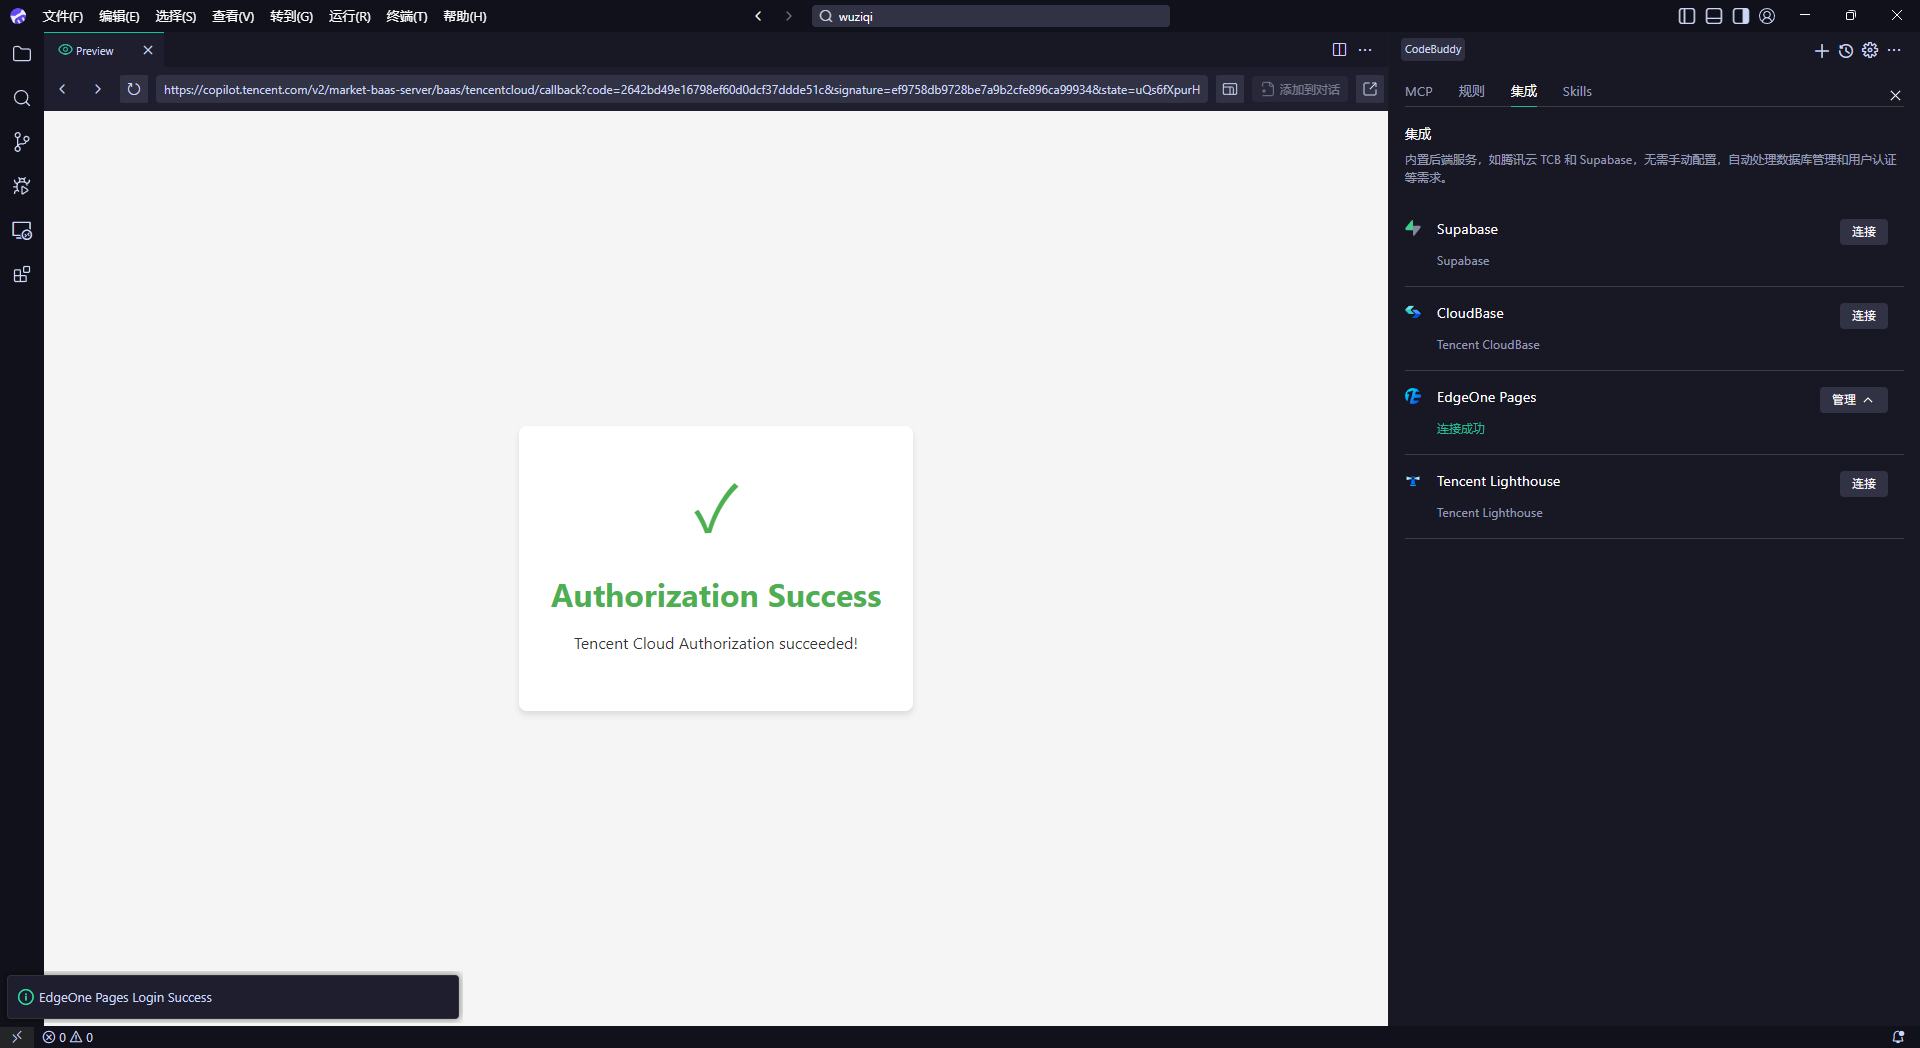Open preview in external browser
1920x1048 pixels.
pyautogui.click(x=1370, y=89)
